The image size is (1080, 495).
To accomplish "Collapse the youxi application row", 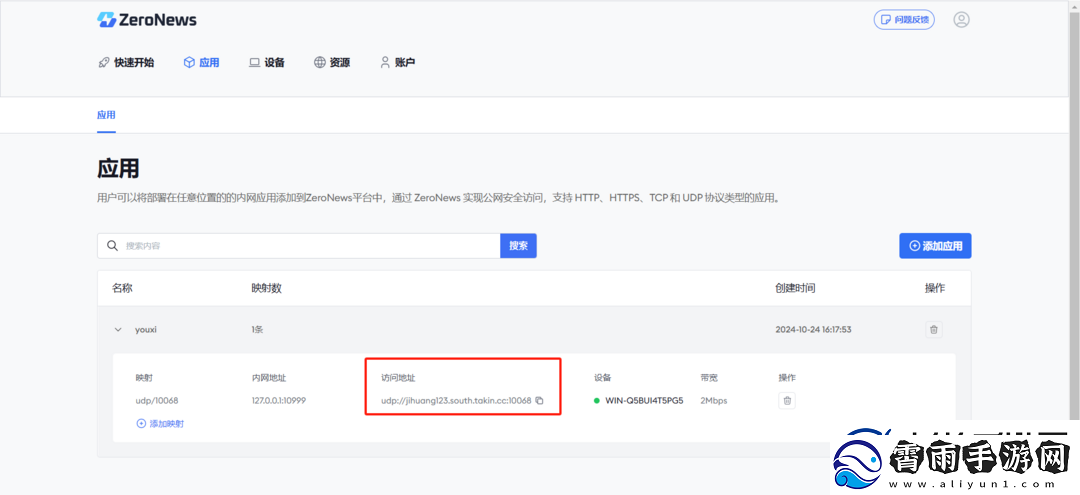I will pyautogui.click(x=118, y=330).
